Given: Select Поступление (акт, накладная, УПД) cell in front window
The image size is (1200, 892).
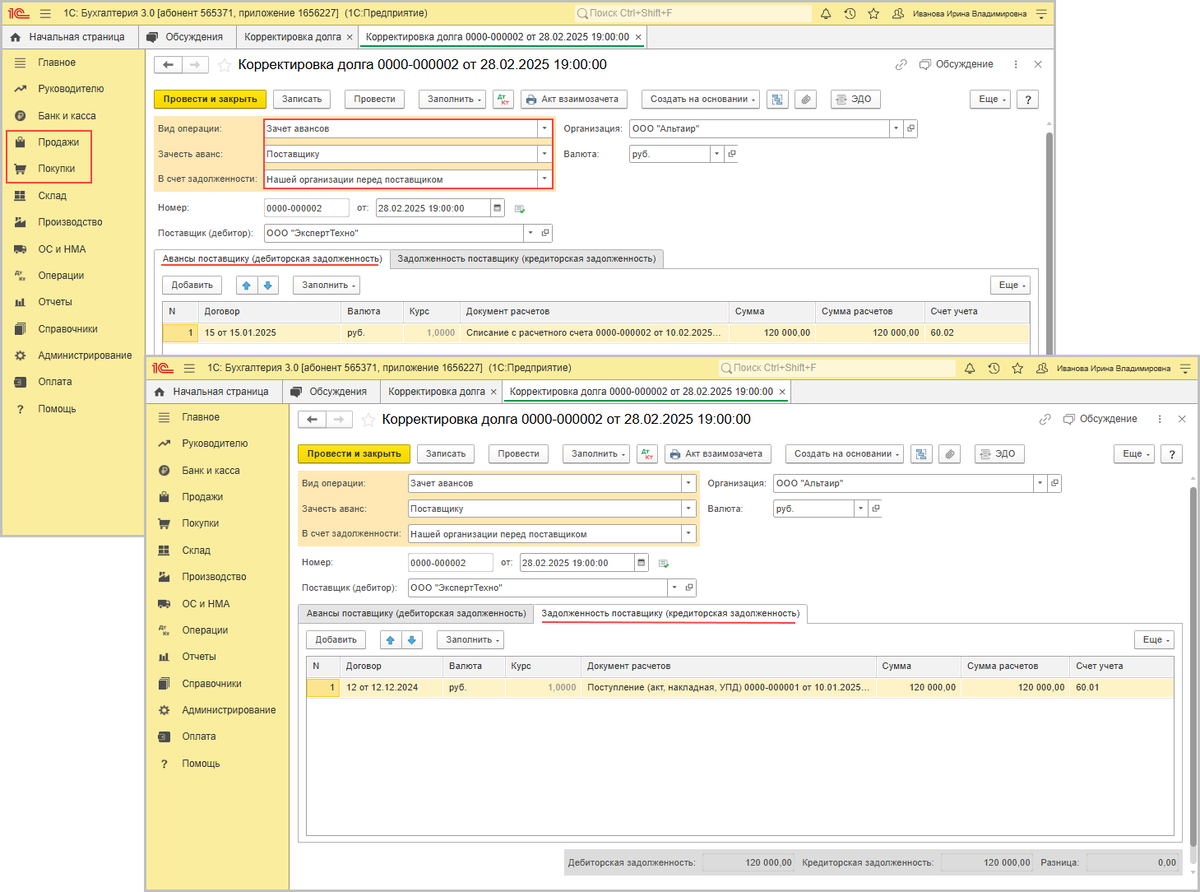Looking at the screenshot, I should (726, 688).
